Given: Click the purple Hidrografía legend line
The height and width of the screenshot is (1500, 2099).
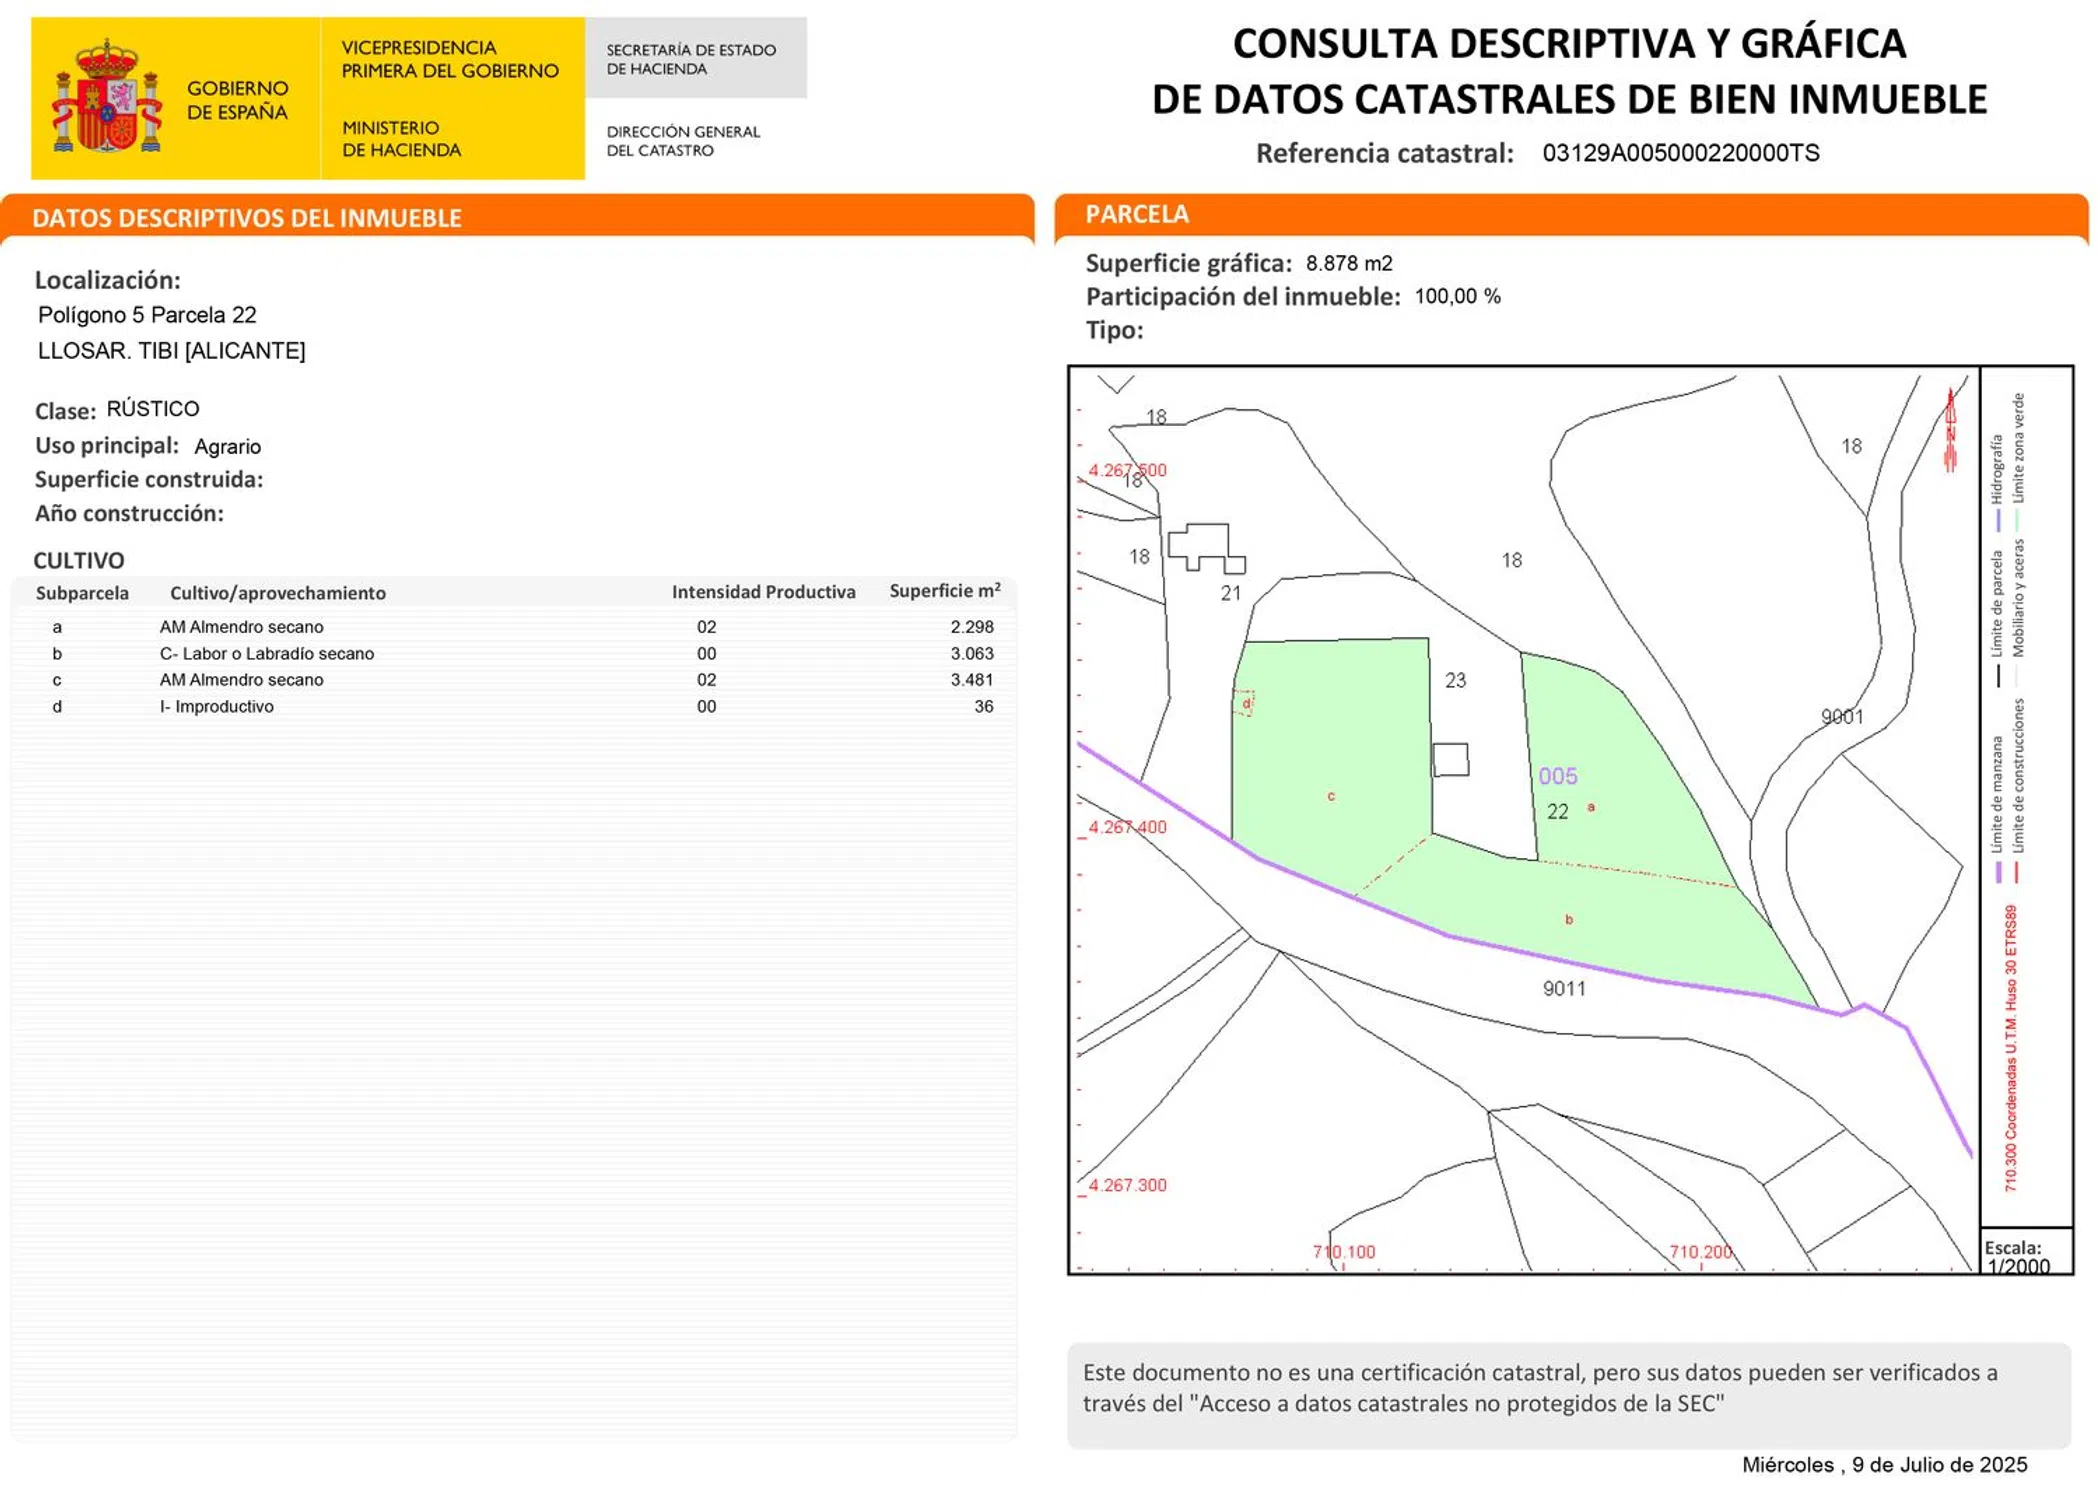Looking at the screenshot, I should pyautogui.click(x=1997, y=520).
